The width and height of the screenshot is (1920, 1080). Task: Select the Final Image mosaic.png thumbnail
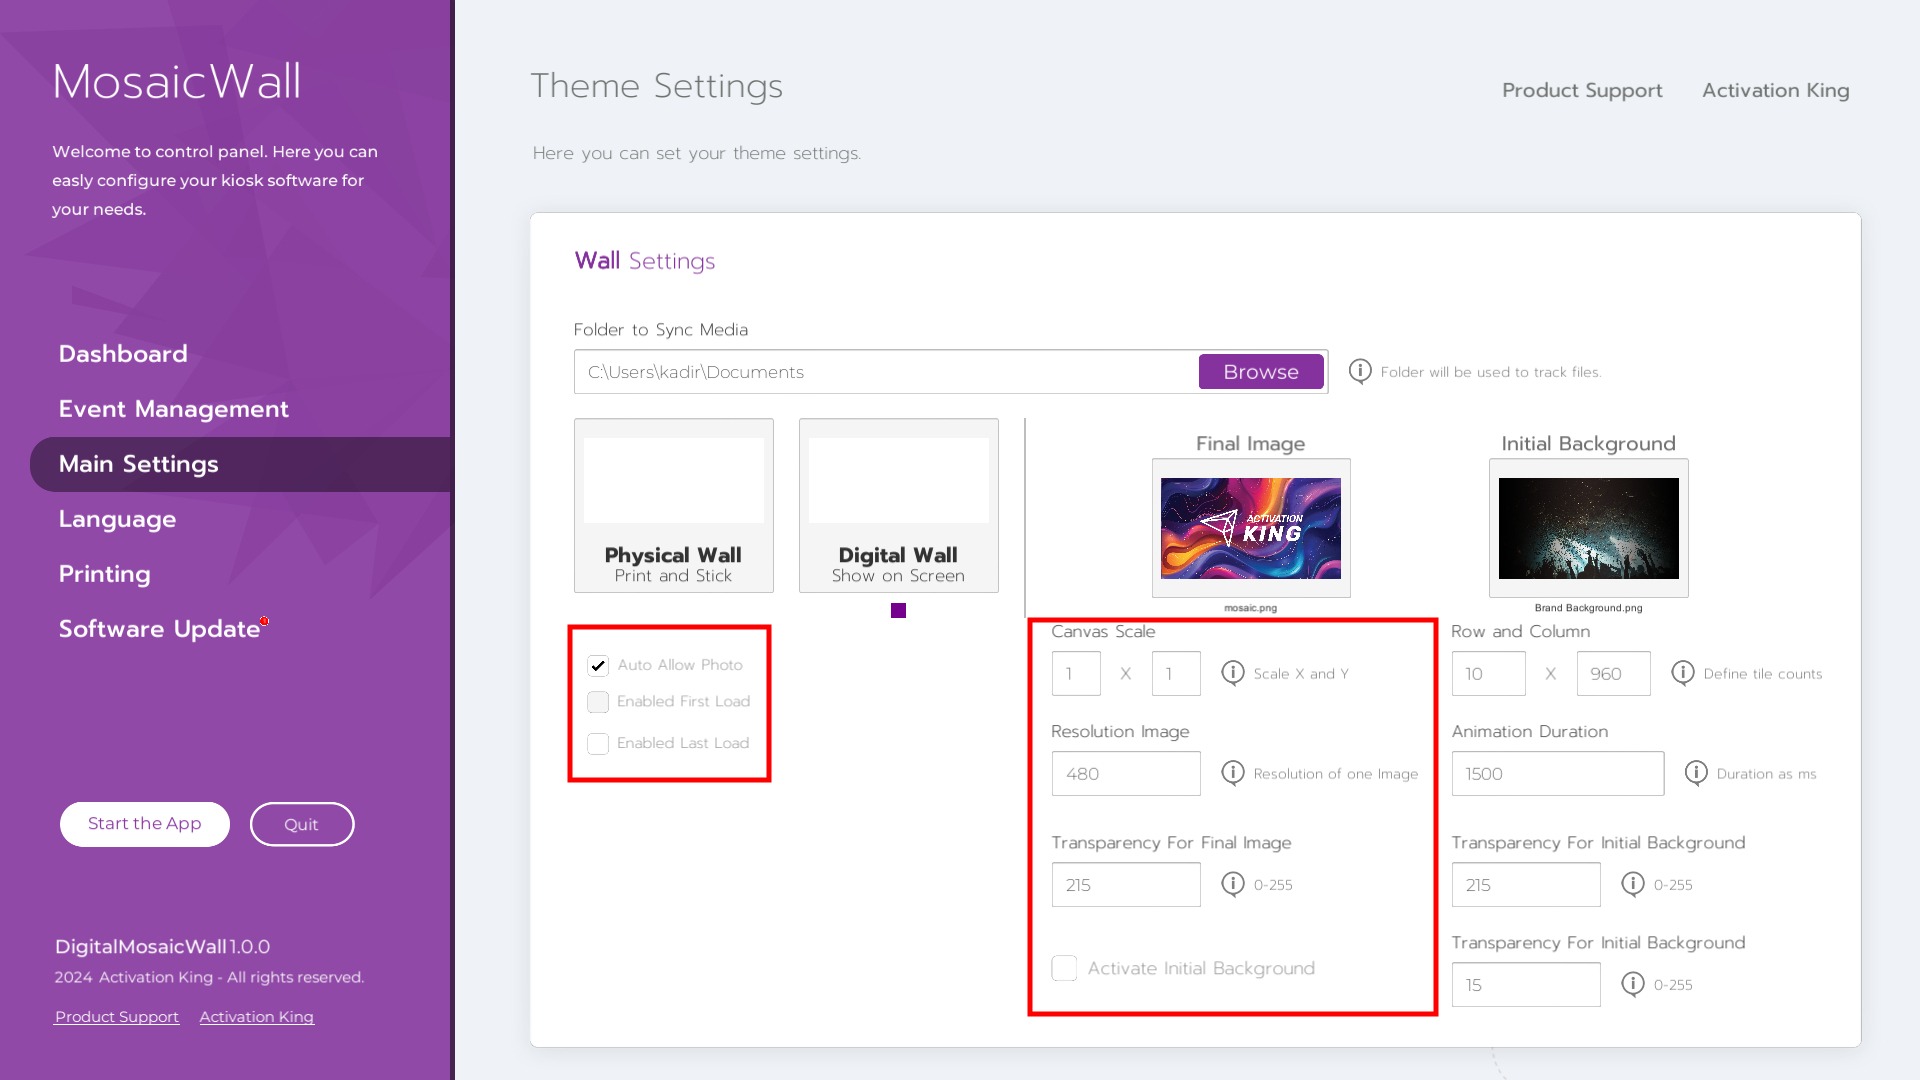pos(1250,528)
